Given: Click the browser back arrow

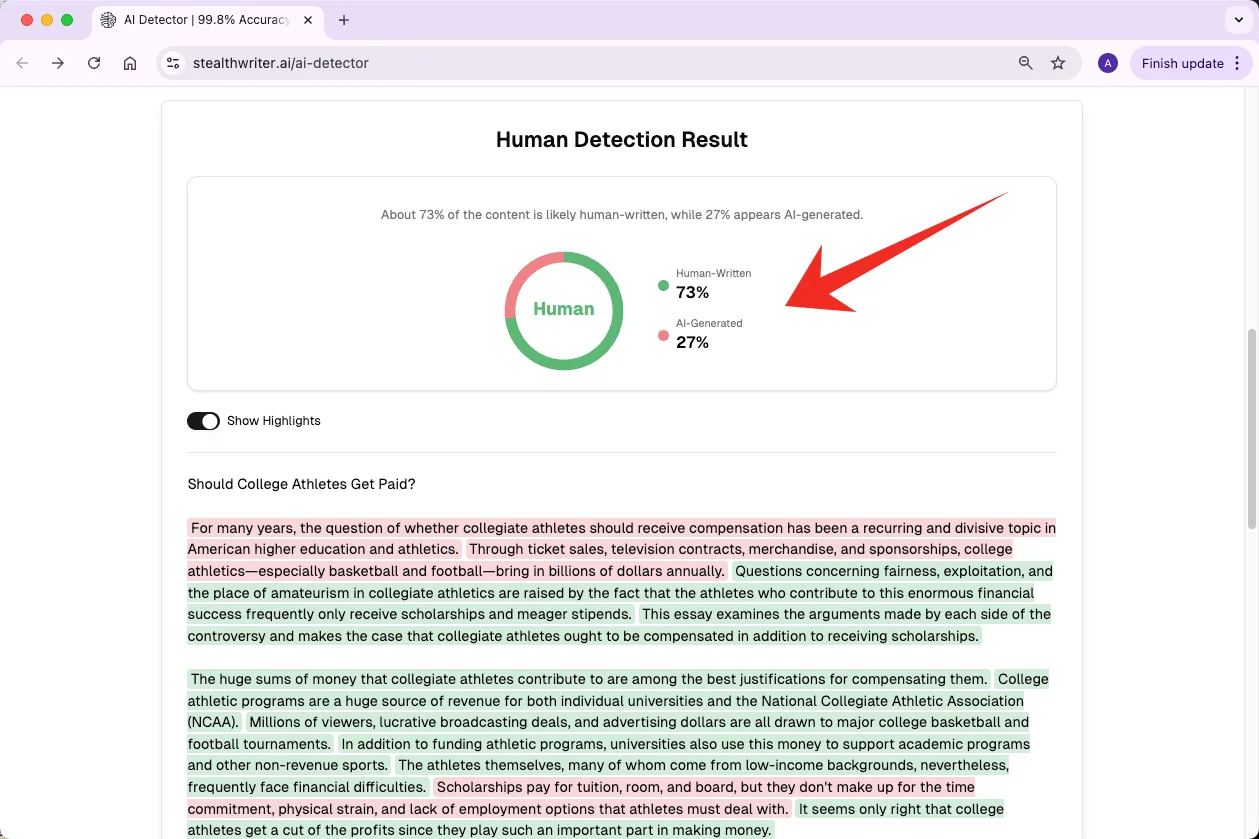Looking at the screenshot, I should [x=22, y=63].
